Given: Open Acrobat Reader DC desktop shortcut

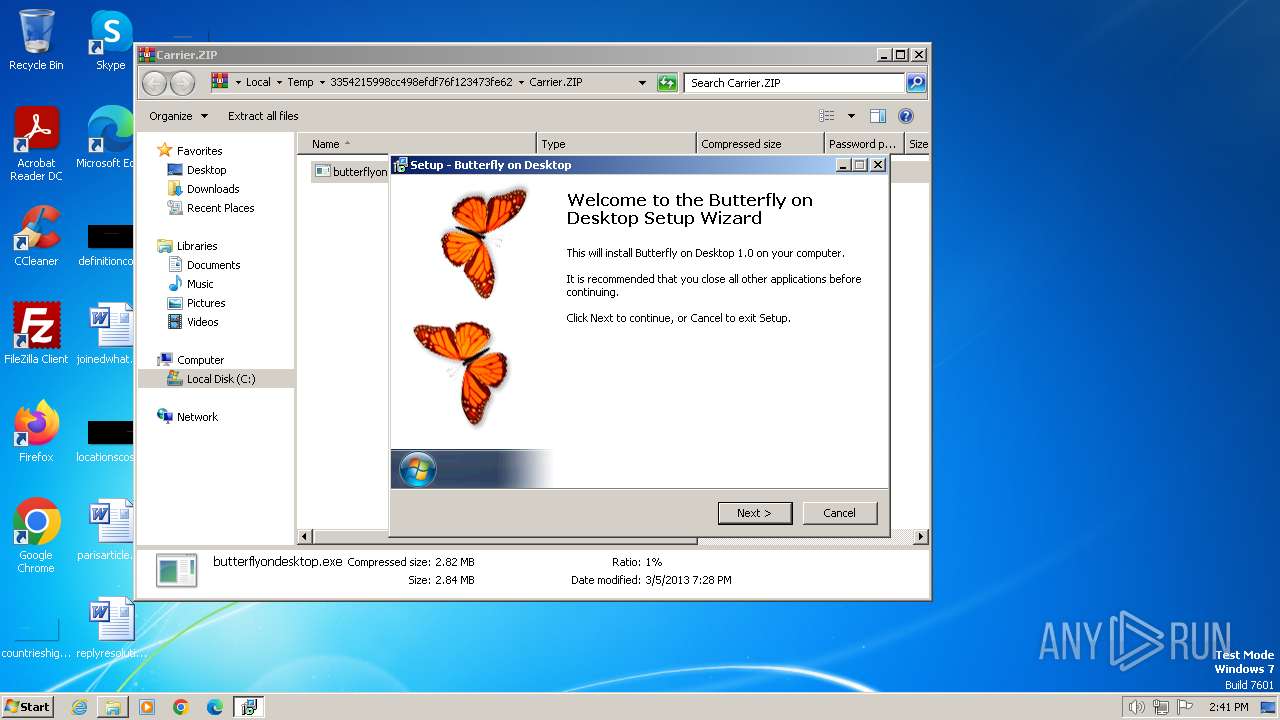Looking at the screenshot, I should point(36,144).
